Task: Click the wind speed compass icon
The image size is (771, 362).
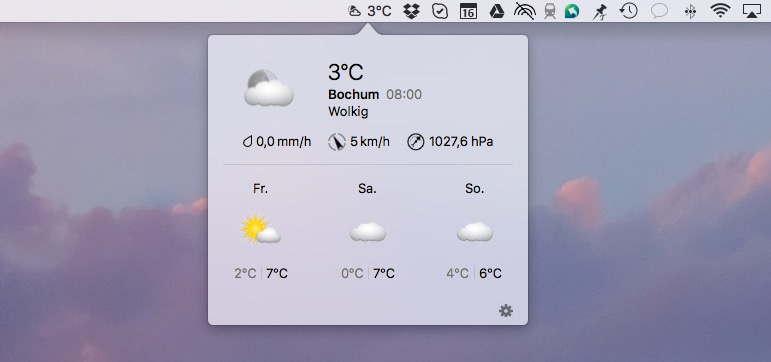Action: (x=337, y=142)
